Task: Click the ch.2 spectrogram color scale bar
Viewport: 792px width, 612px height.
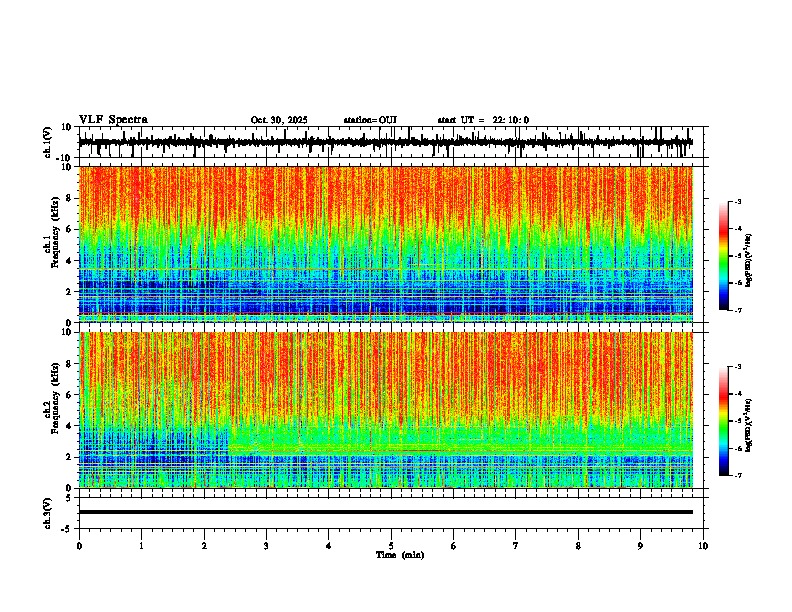Action: tap(724, 421)
